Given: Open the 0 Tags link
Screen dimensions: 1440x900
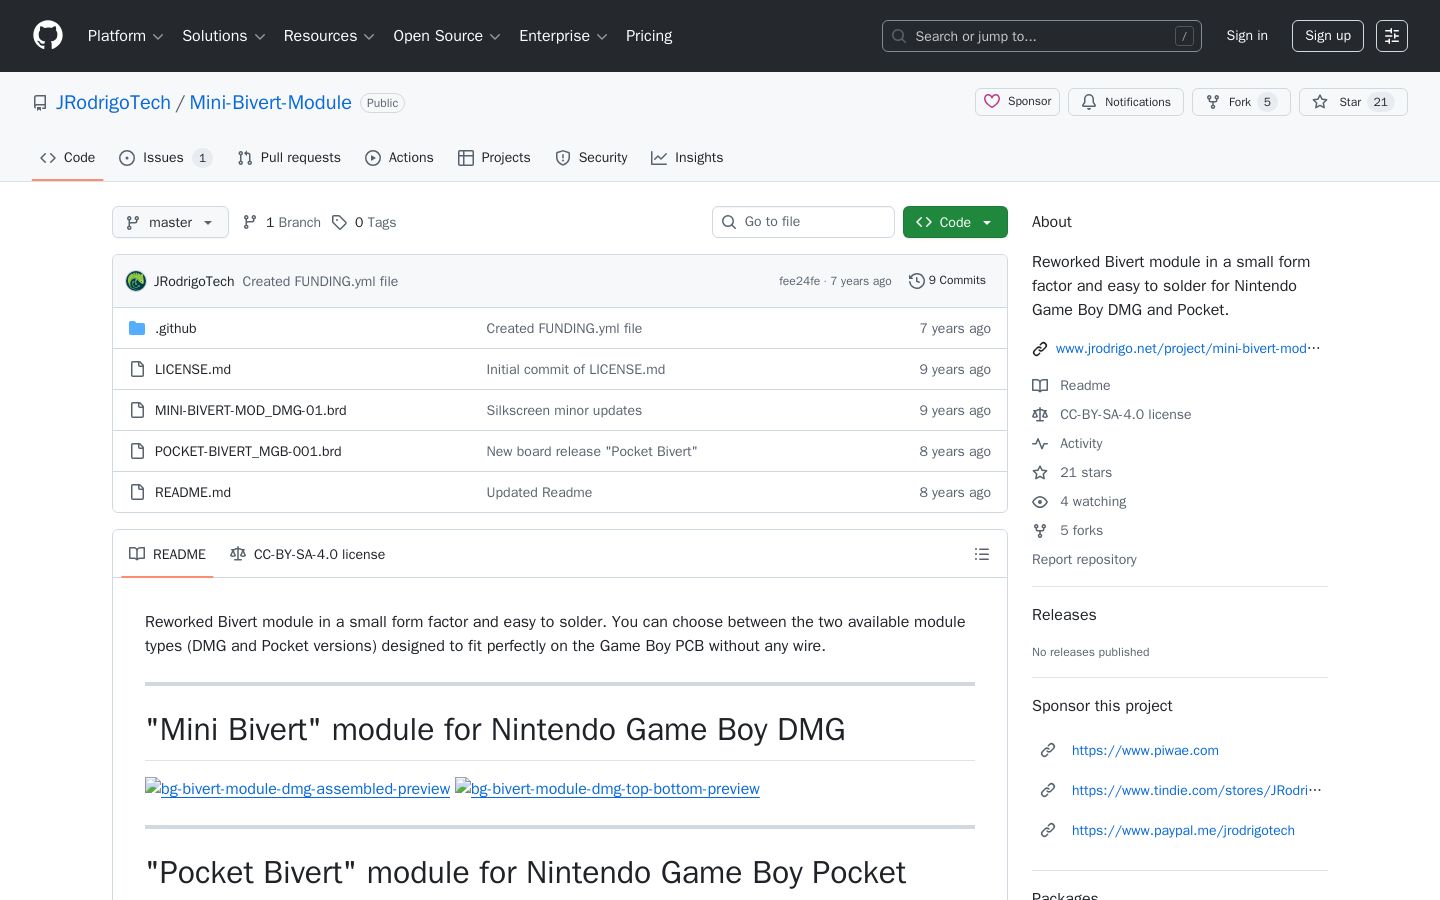Looking at the screenshot, I should [x=364, y=222].
